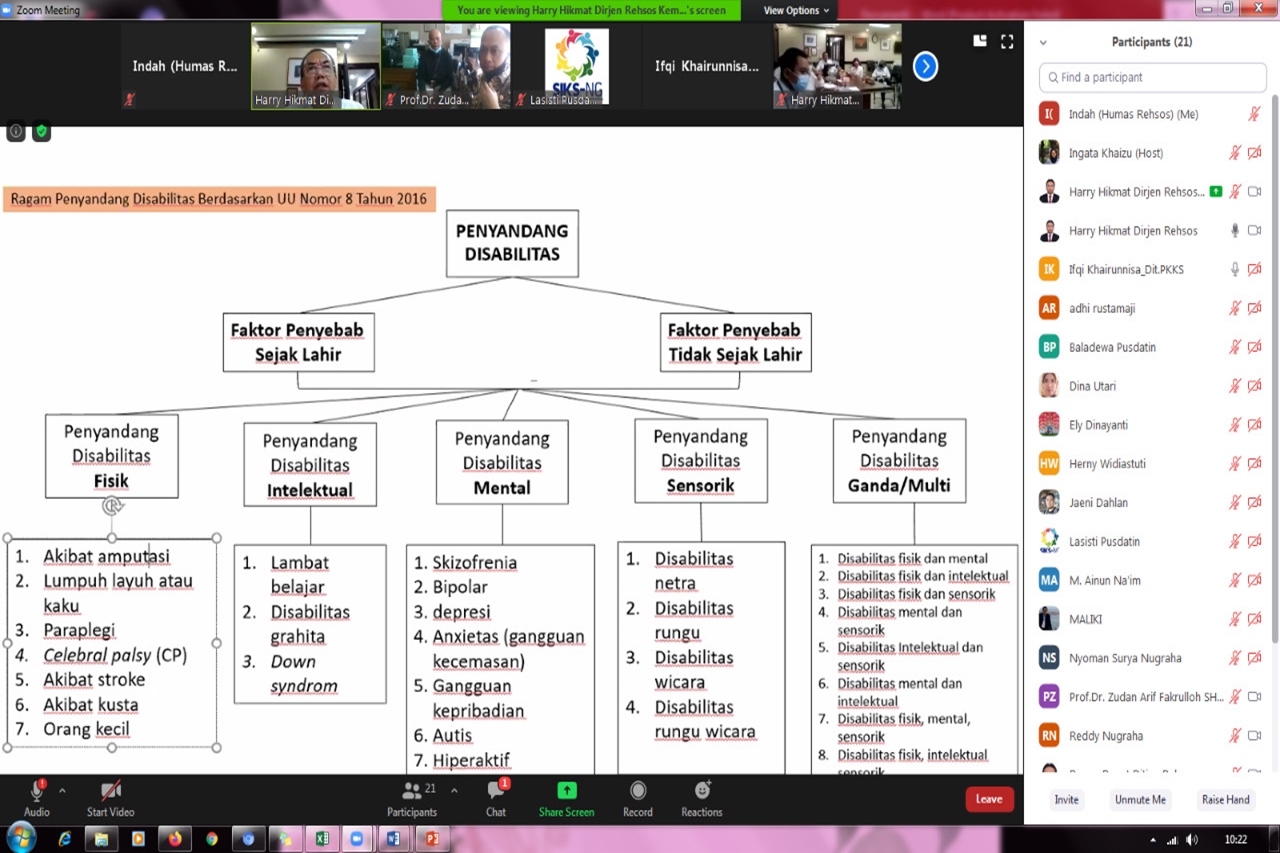Click Faktor Penyebab Tidak Sejak Lahir box
The width and height of the screenshot is (1280, 853).
[x=735, y=342]
